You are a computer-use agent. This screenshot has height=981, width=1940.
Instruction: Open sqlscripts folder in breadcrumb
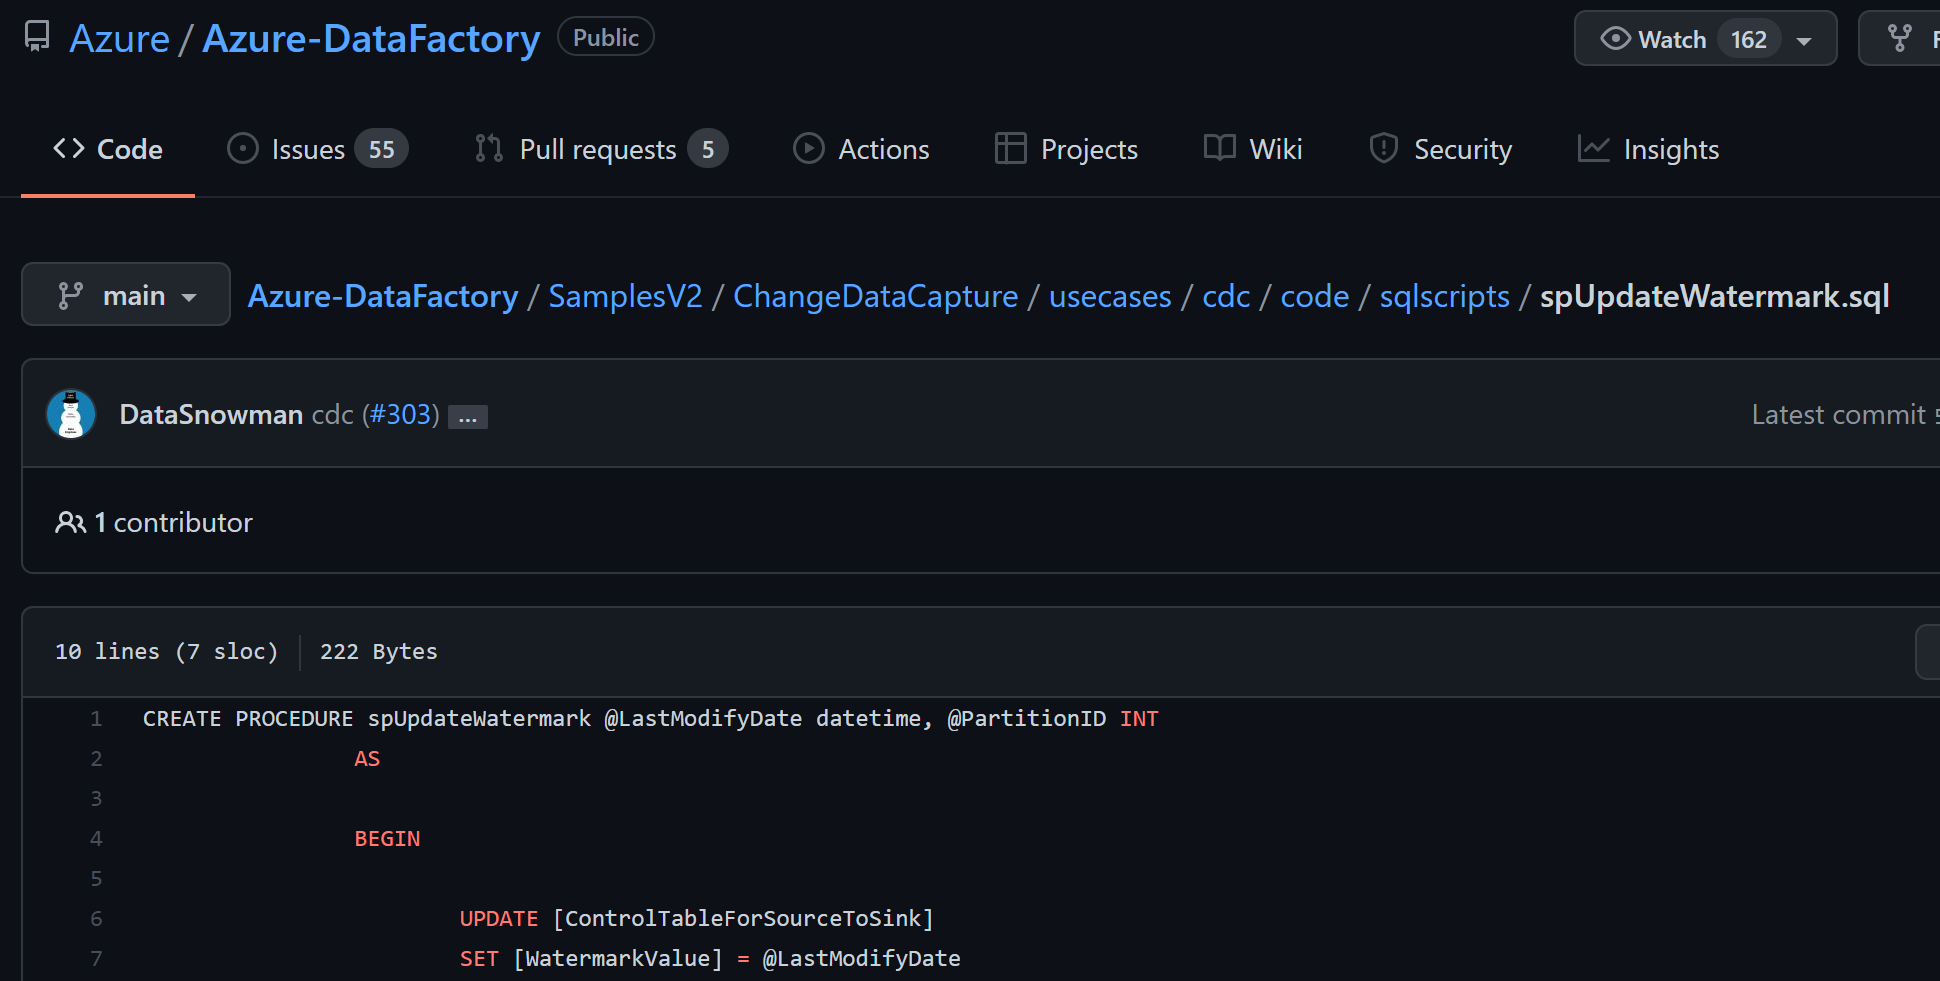1444,296
